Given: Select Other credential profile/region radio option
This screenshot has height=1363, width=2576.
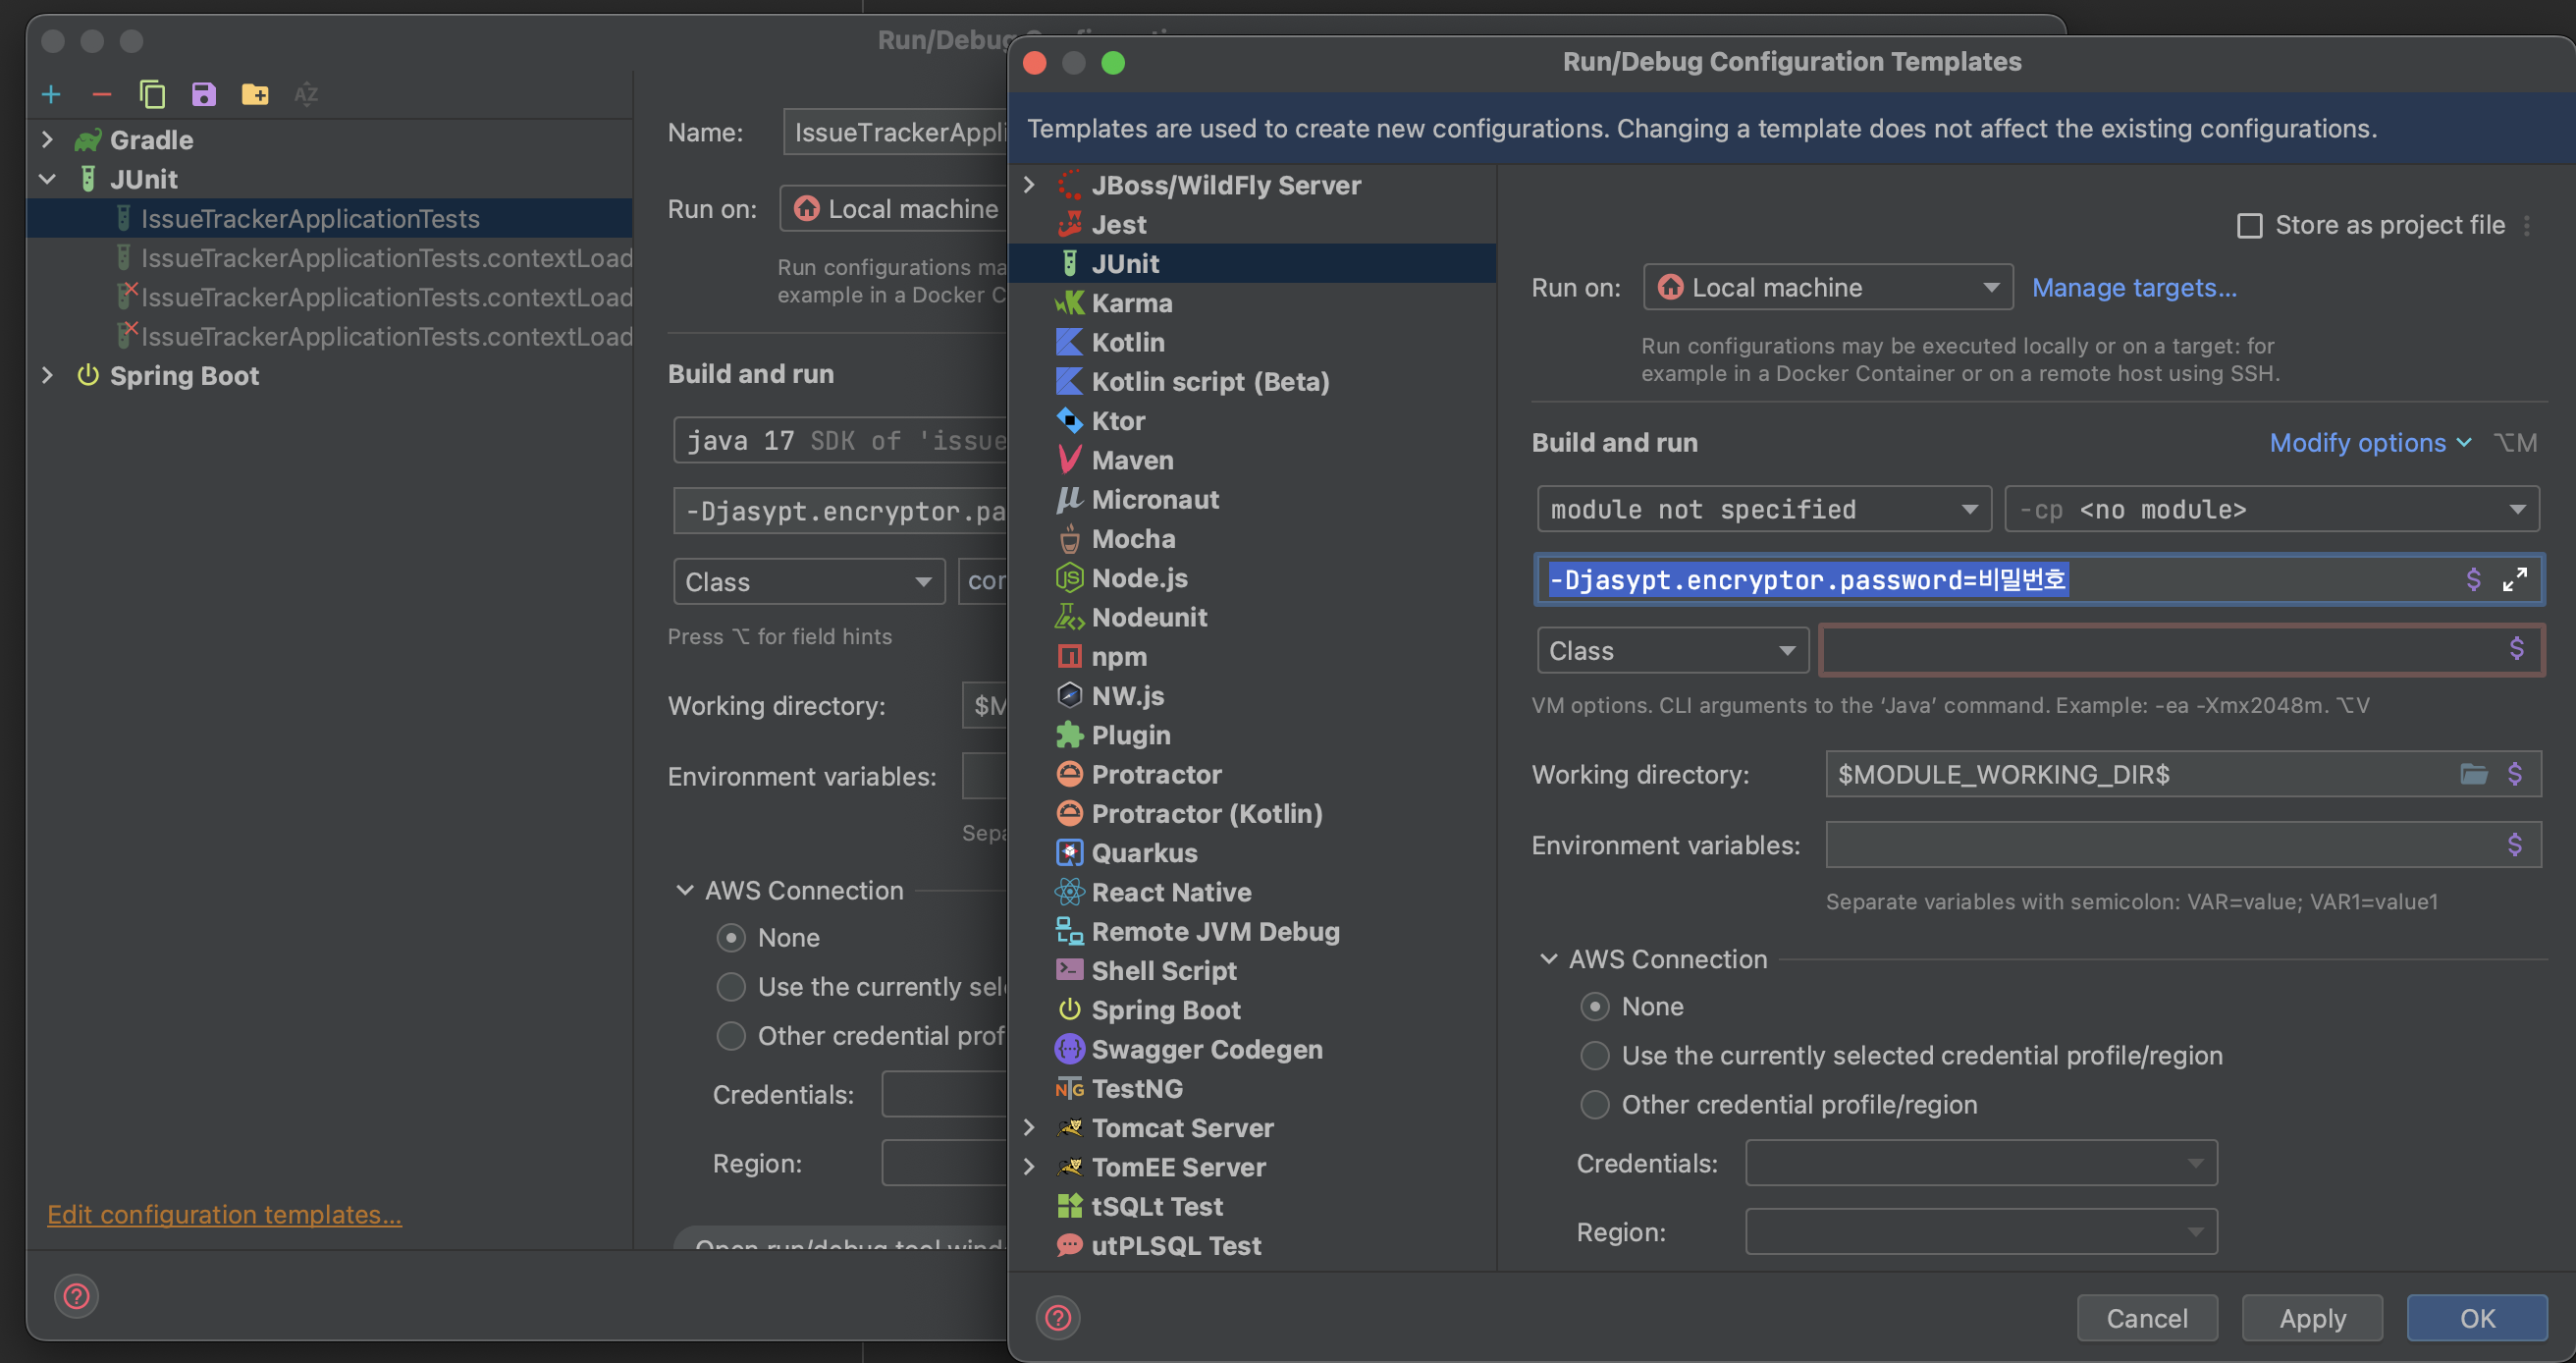Looking at the screenshot, I should point(1594,1105).
